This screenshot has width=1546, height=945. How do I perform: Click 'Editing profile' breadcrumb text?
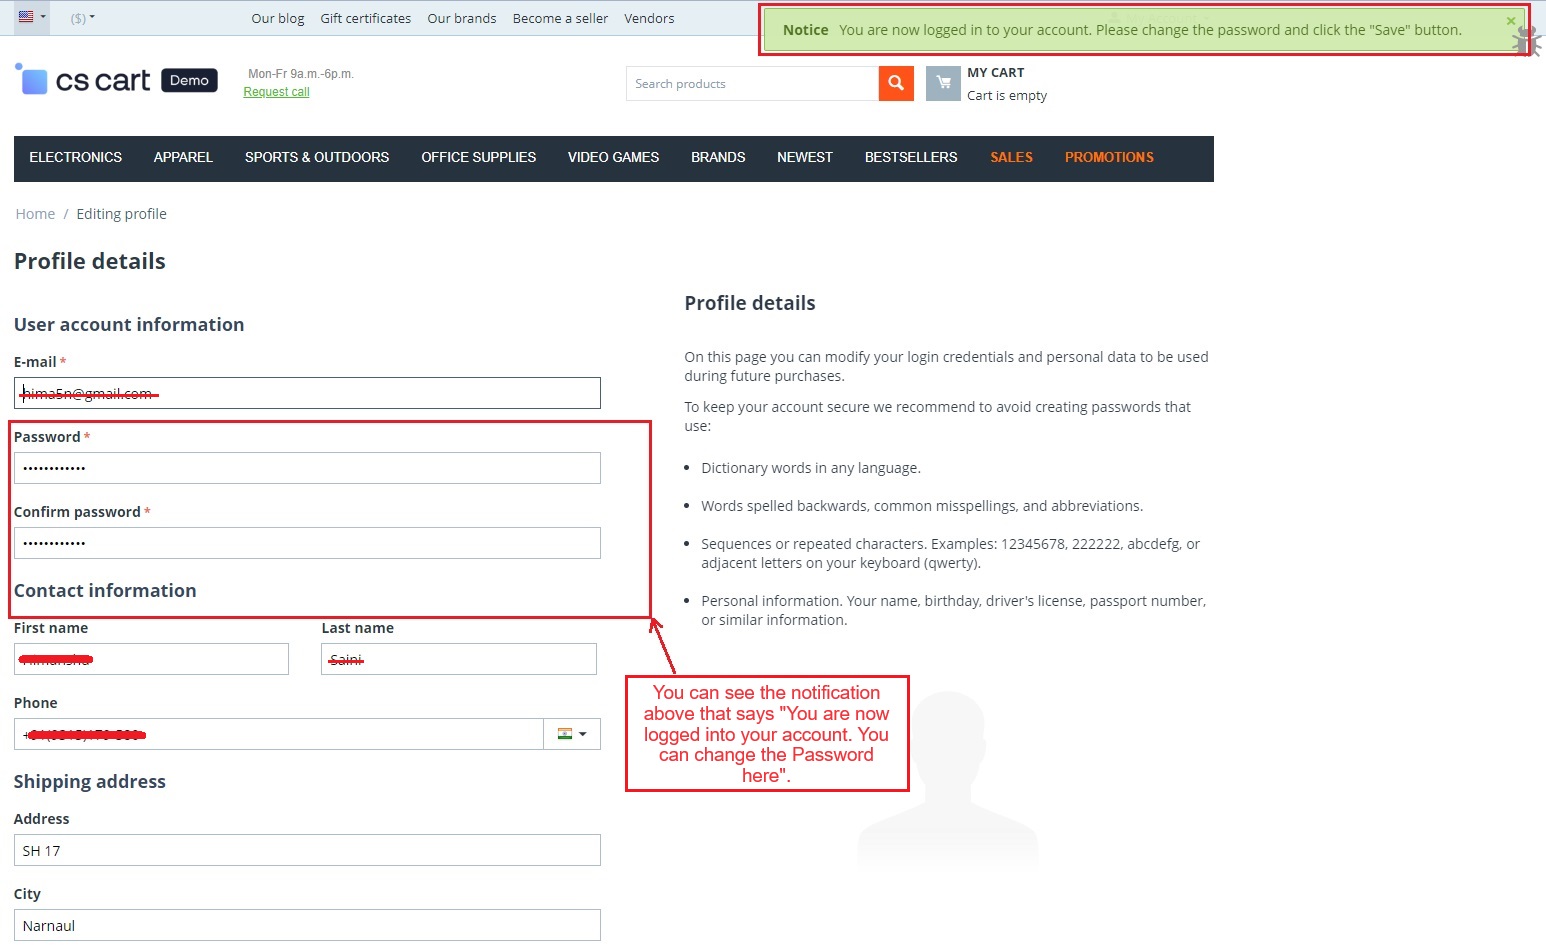click(121, 214)
